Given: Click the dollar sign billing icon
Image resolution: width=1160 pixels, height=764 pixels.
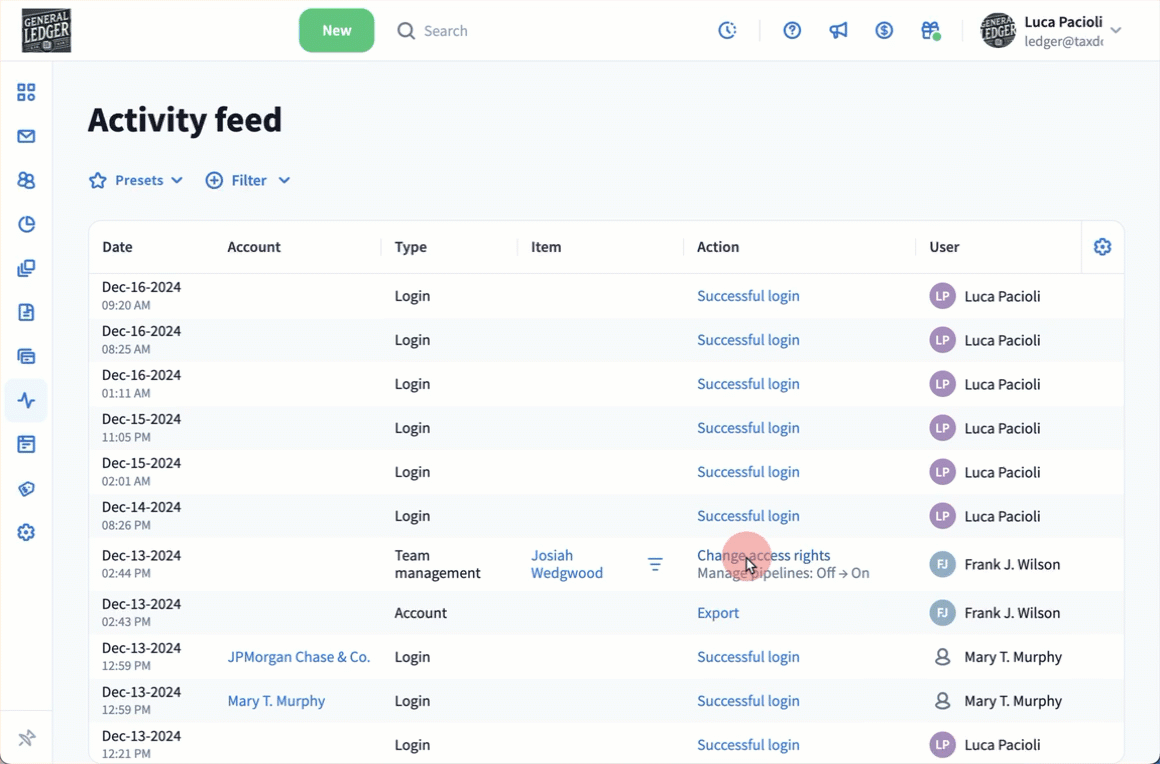Looking at the screenshot, I should point(884,31).
